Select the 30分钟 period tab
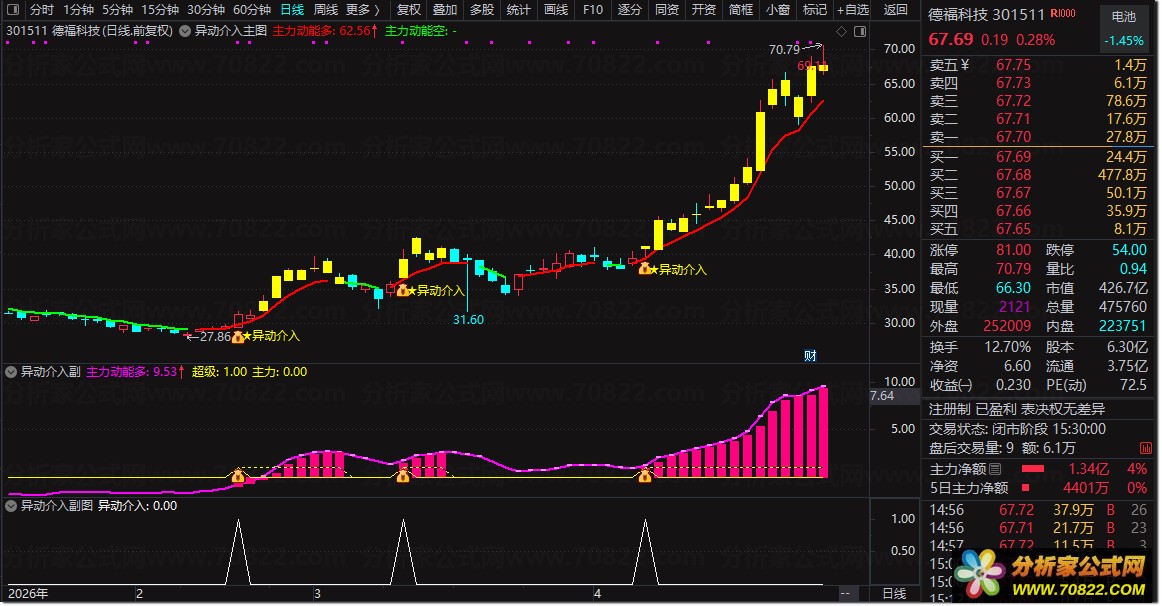The image size is (1162, 606). click(206, 10)
